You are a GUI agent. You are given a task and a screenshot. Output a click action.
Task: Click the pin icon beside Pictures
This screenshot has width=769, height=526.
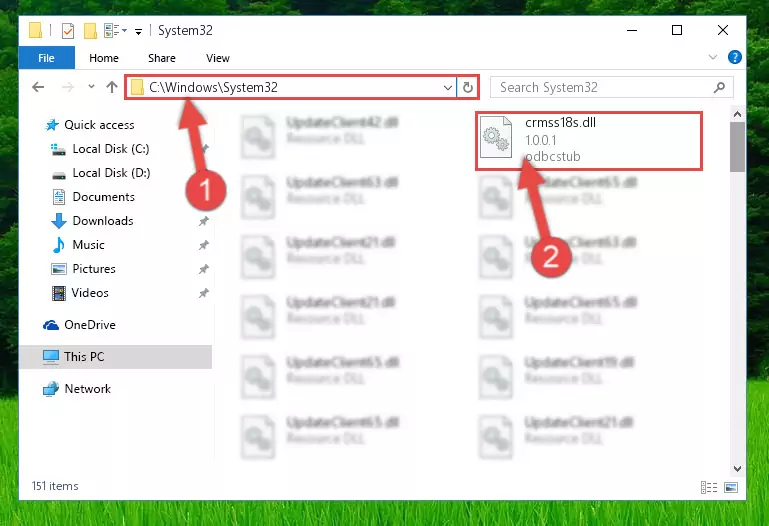point(204,269)
